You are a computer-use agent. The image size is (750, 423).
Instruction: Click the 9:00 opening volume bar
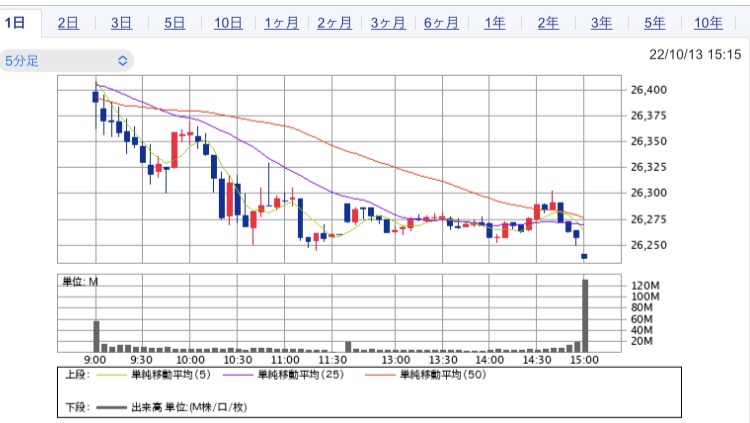[96, 336]
